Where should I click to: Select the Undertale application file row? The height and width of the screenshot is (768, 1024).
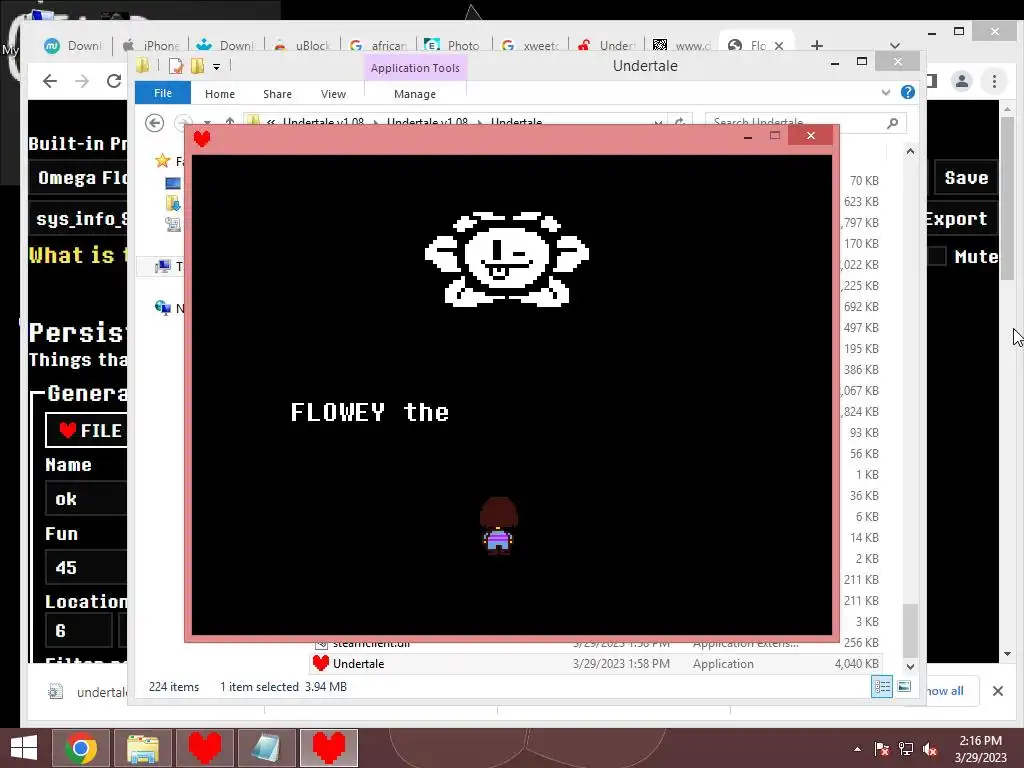(x=596, y=664)
